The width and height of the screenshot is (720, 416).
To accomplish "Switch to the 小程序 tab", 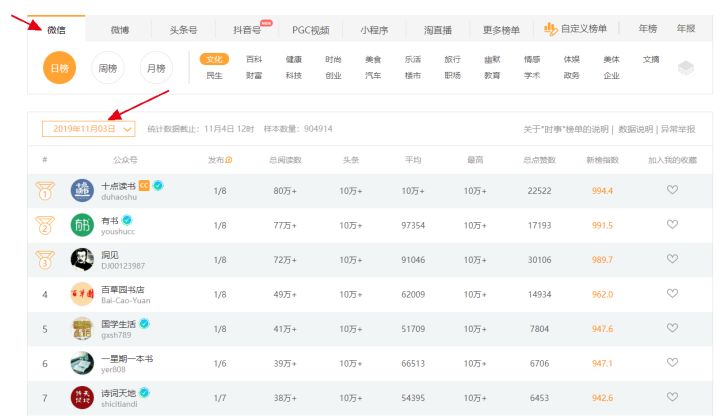I will (374, 30).
